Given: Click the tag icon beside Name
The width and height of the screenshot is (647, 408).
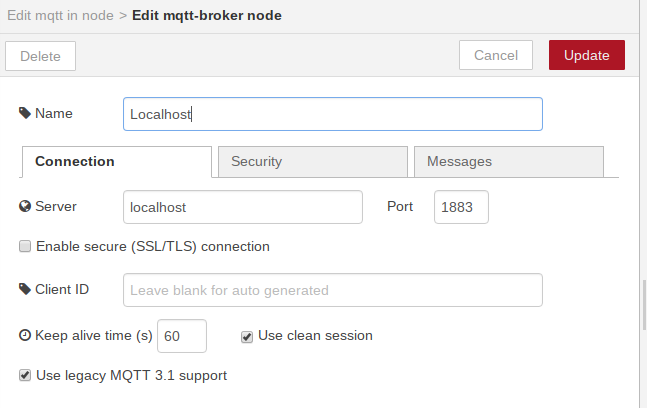Looking at the screenshot, I should (25, 114).
